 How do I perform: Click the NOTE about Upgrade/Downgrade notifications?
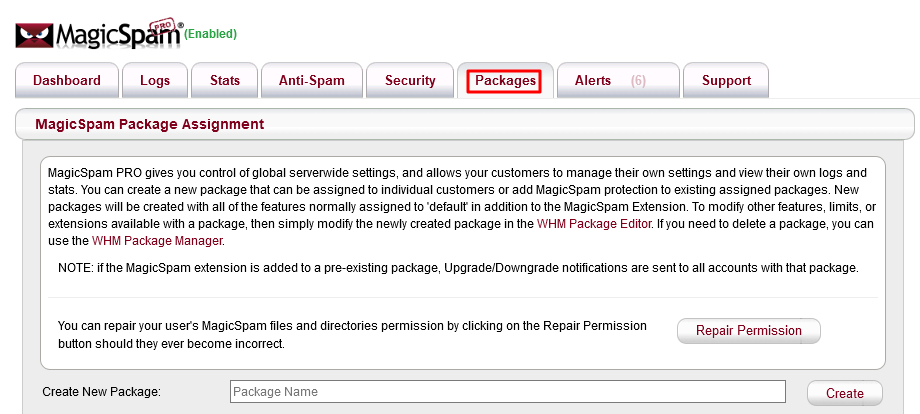tap(458, 269)
